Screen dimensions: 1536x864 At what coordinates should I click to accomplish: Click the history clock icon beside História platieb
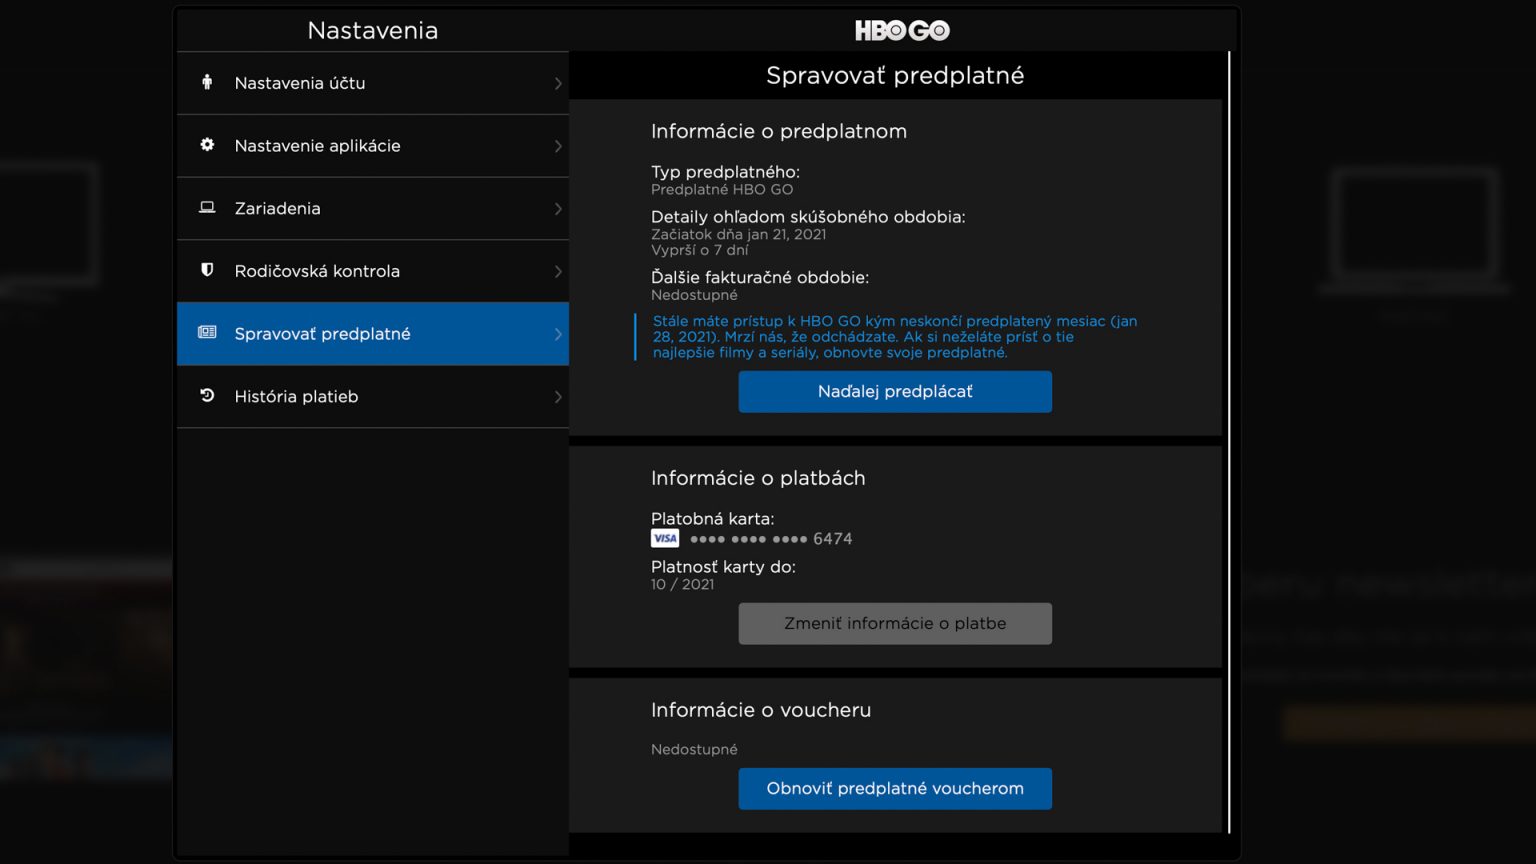(x=207, y=396)
